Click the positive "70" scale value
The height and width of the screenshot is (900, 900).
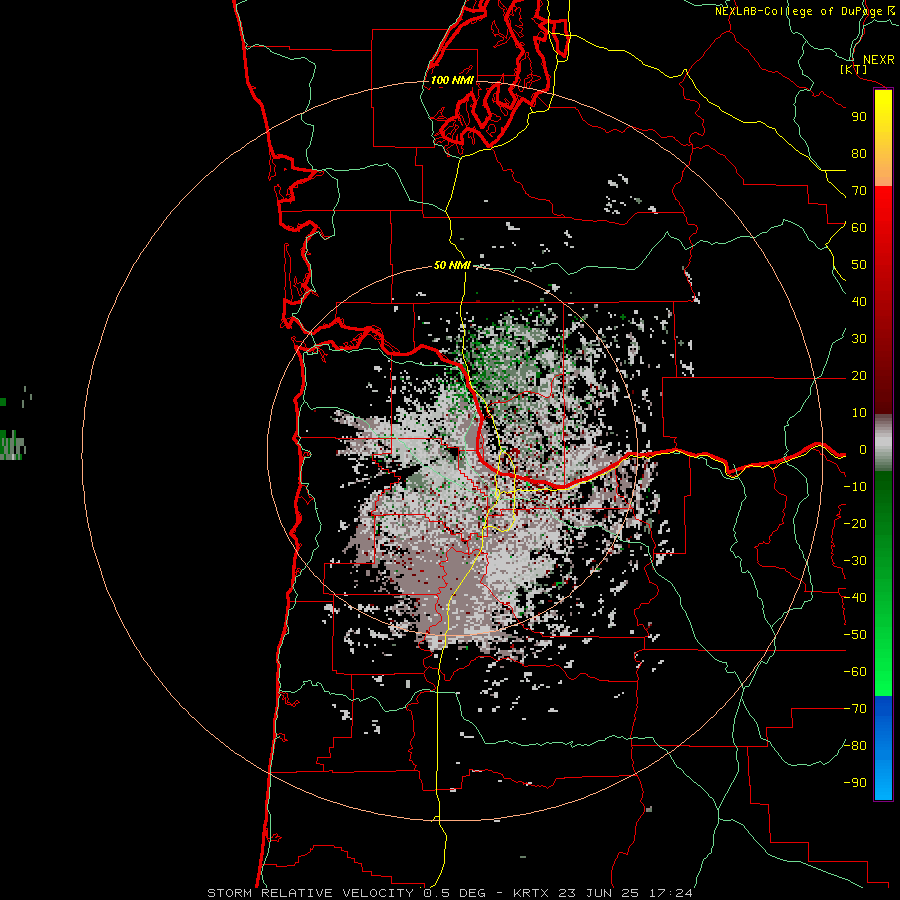(859, 191)
